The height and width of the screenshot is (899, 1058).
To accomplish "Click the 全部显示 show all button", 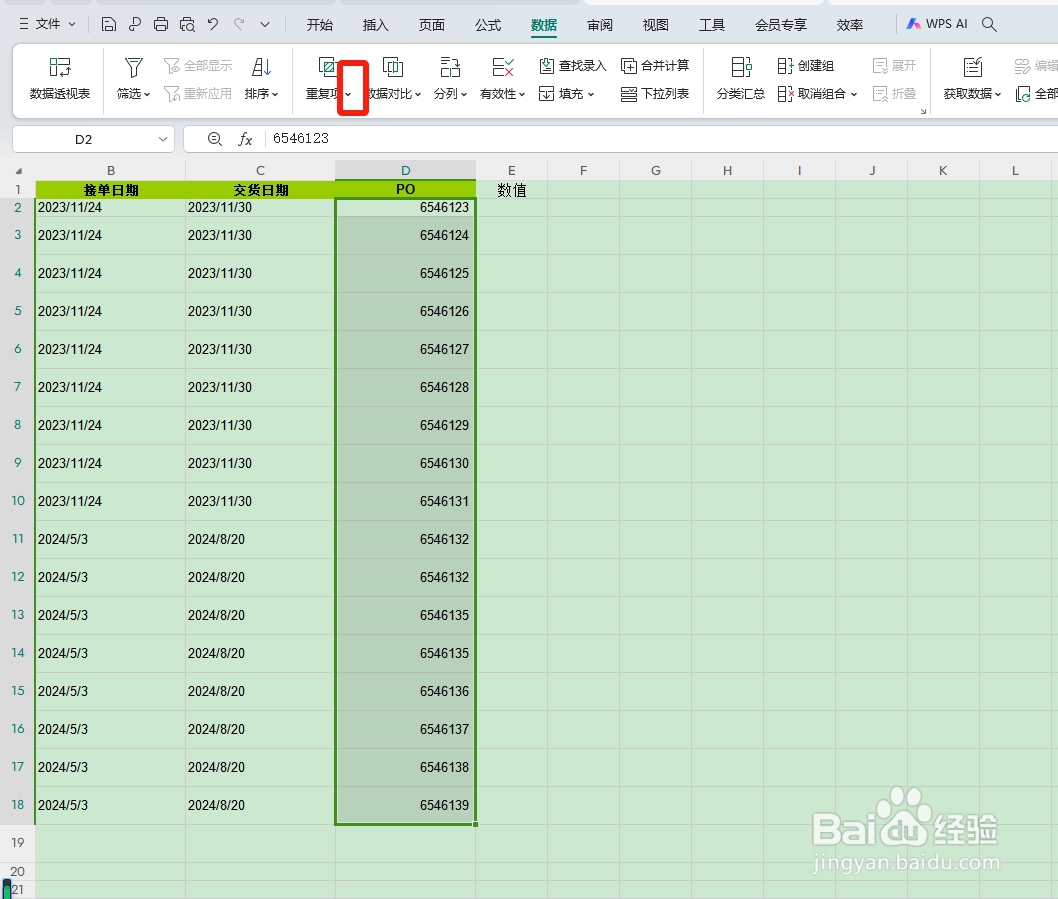I will 197,64.
